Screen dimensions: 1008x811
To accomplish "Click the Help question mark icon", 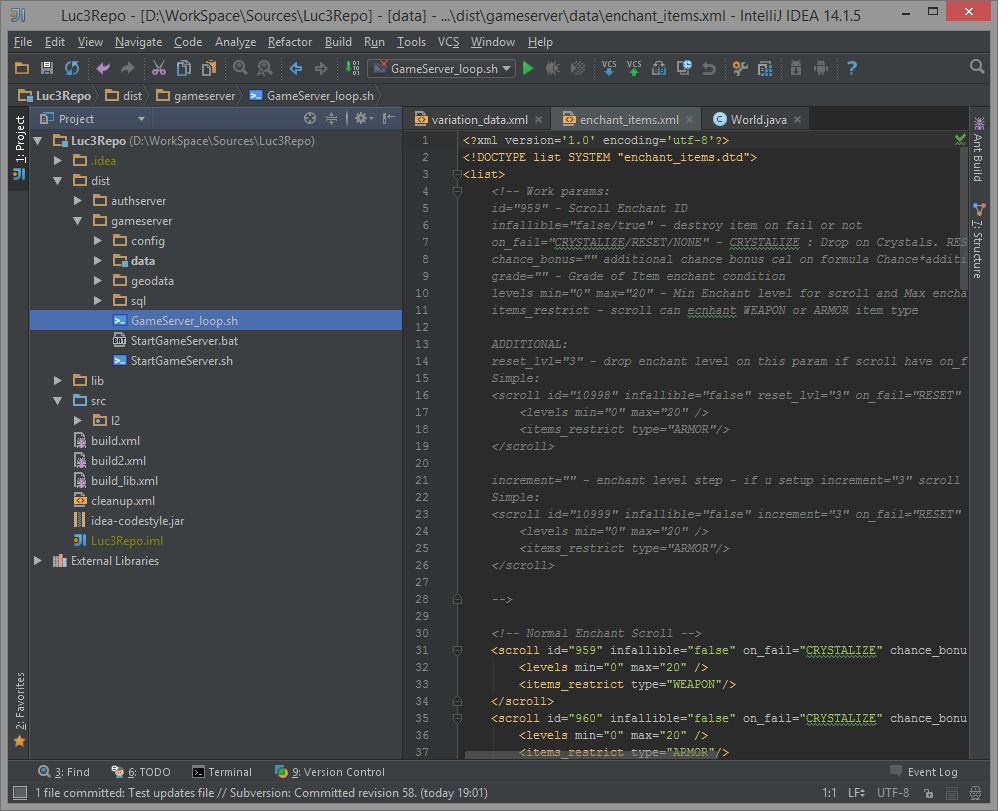I will click(x=852, y=68).
